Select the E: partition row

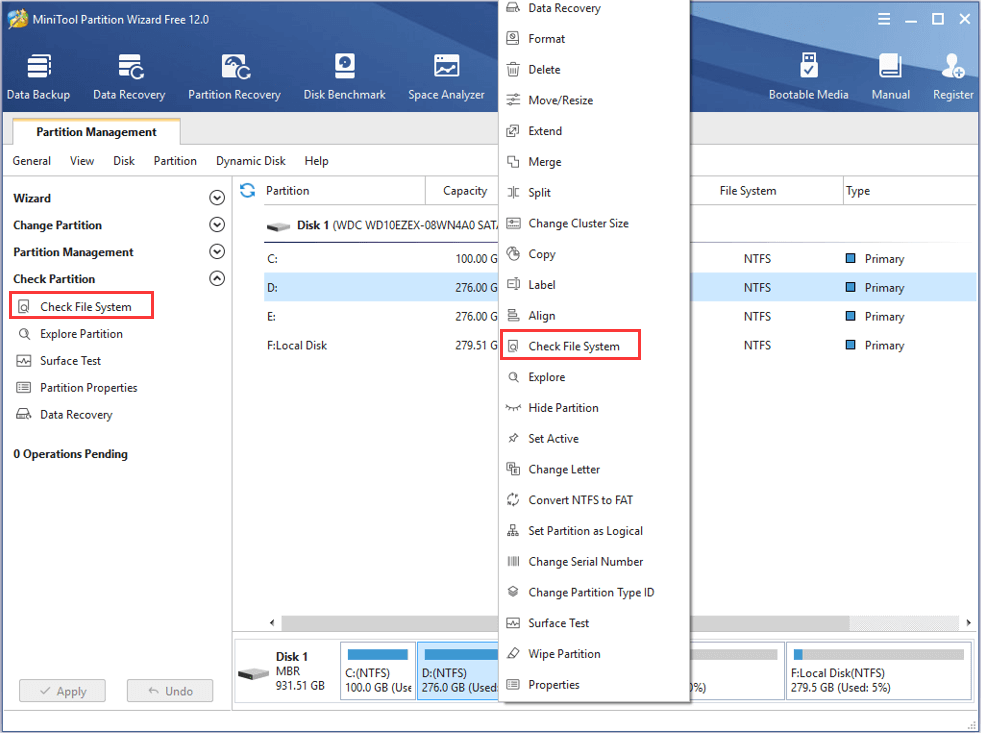click(380, 316)
